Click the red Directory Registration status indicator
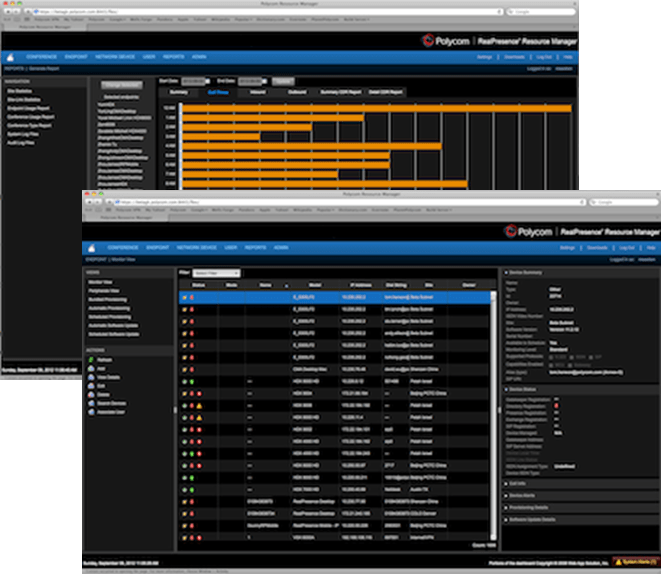This screenshot has height=574, width=661. pyautogui.click(x=556, y=406)
